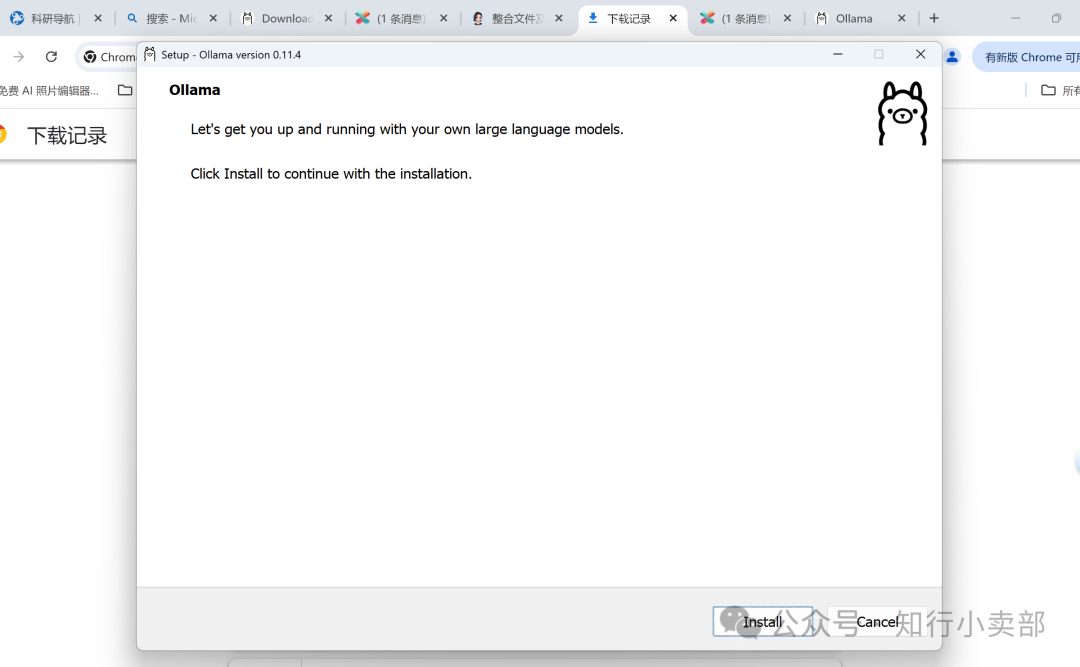The image size is (1080, 667).
Task: Close the Download tab in Chrome
Action: coord(329,19)
